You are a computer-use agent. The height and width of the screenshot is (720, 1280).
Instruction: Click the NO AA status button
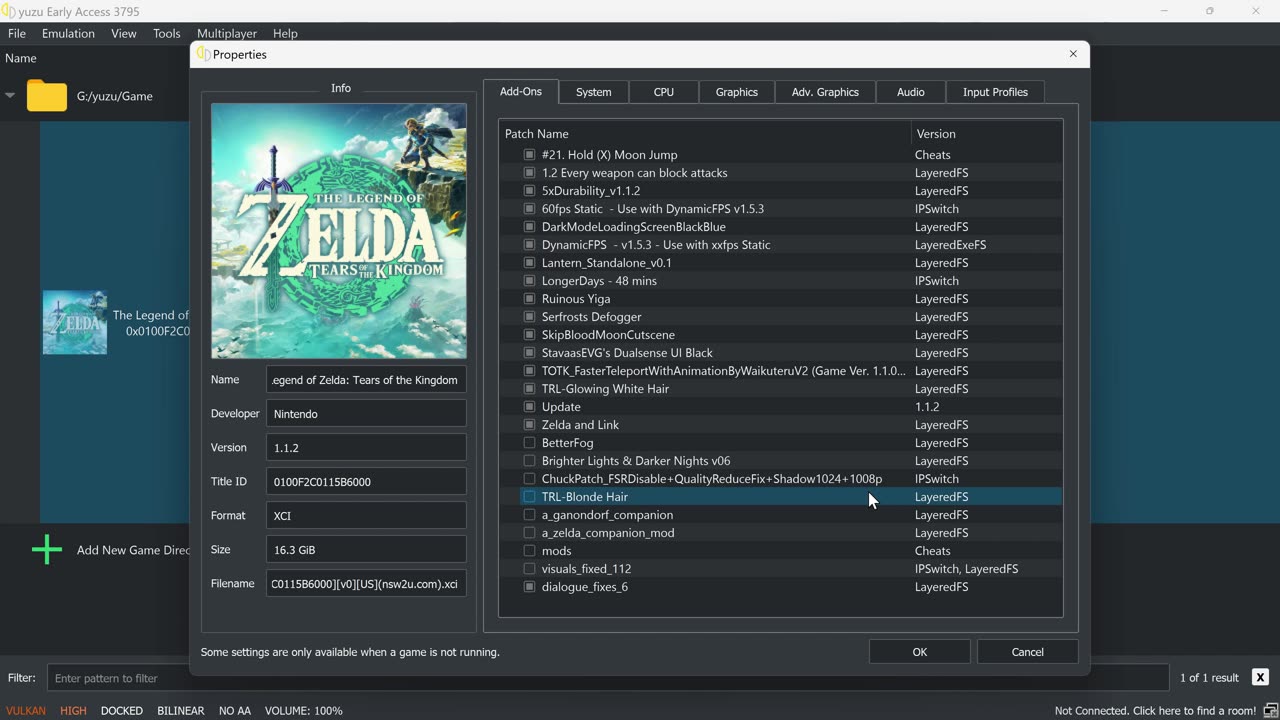tap(234, 711)
